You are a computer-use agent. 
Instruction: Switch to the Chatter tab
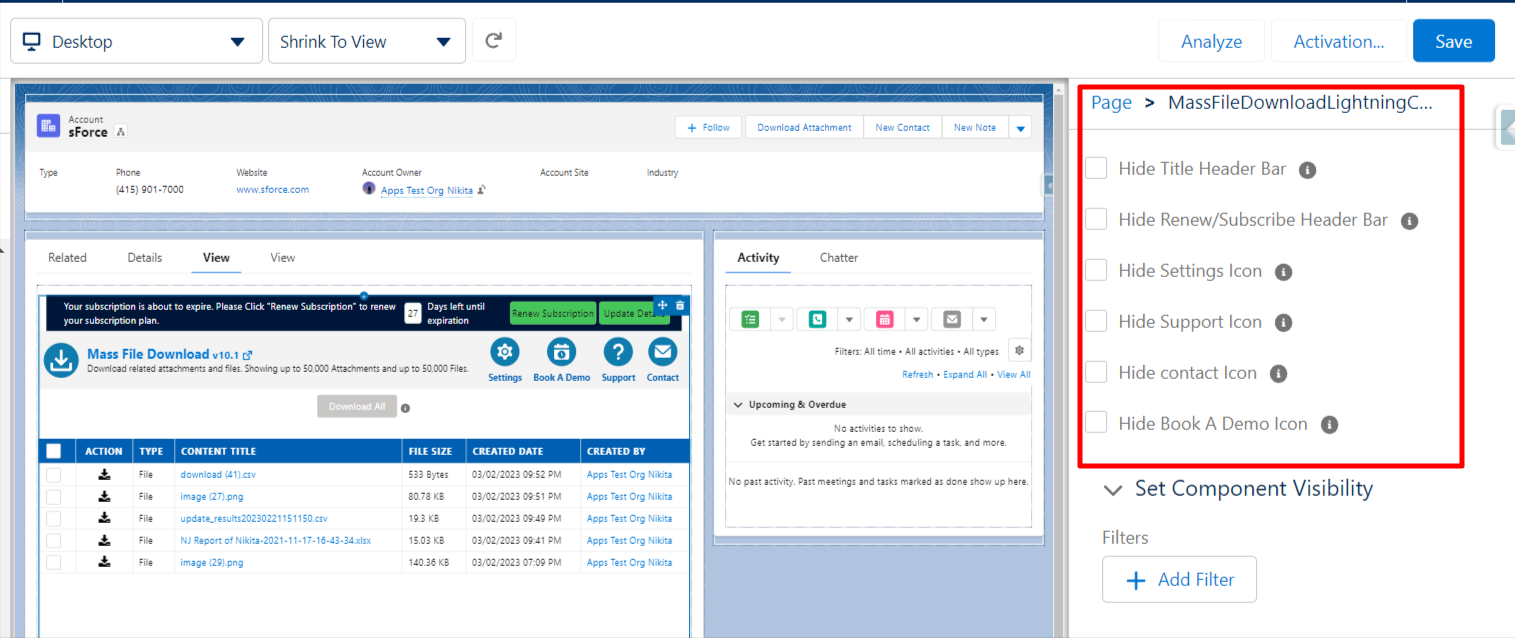click(839, 258)
